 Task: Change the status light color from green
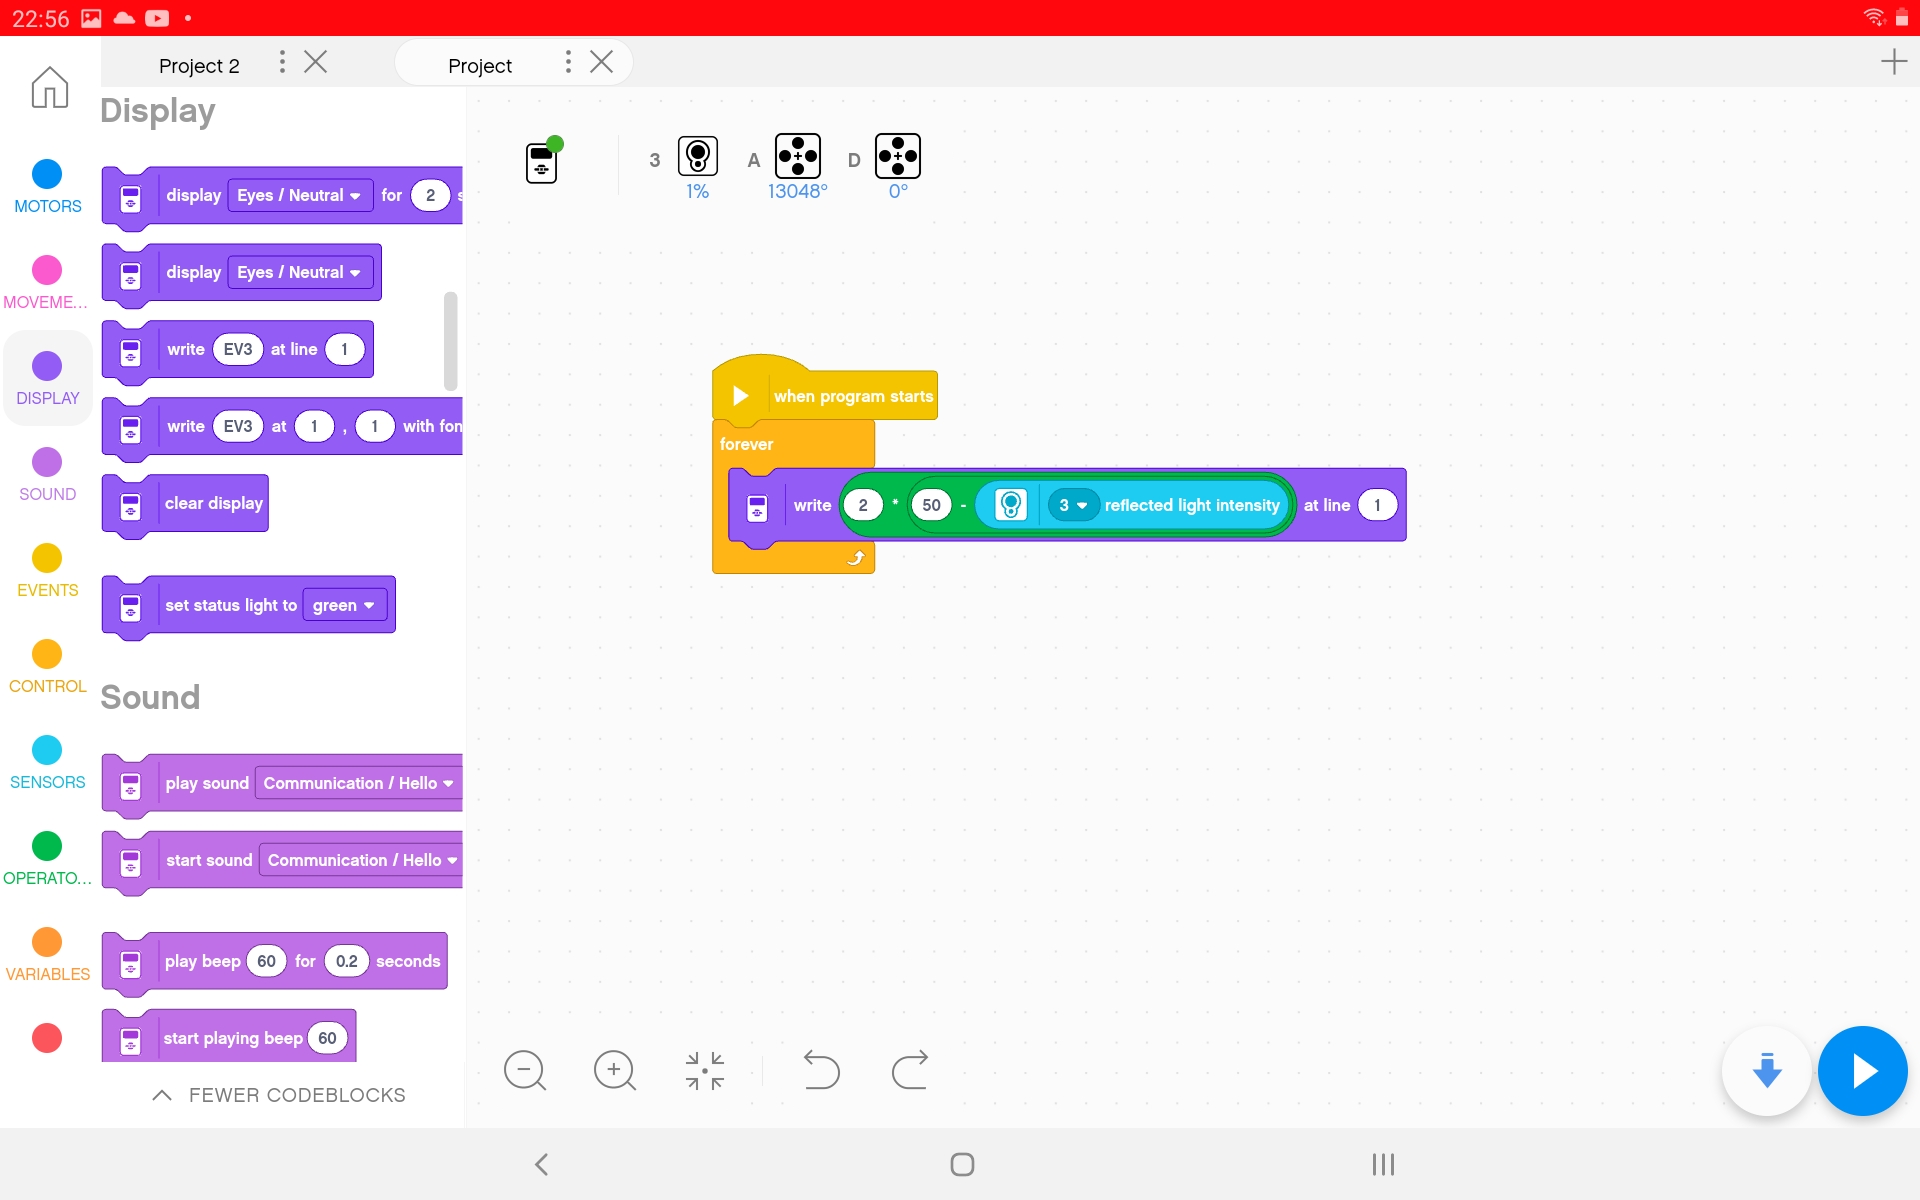(x=344, y=604)
